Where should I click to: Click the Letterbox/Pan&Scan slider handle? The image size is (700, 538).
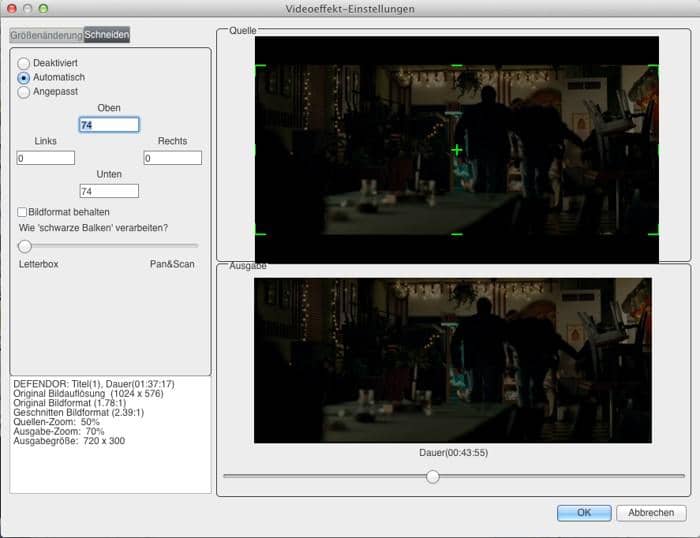[25, 246]
